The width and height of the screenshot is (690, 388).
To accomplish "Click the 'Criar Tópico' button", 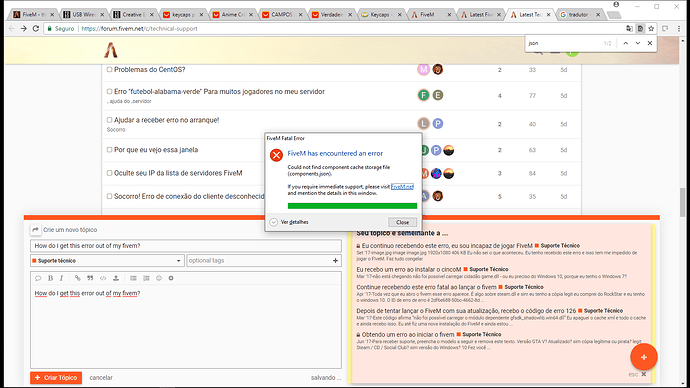I will tap(56, 377).
